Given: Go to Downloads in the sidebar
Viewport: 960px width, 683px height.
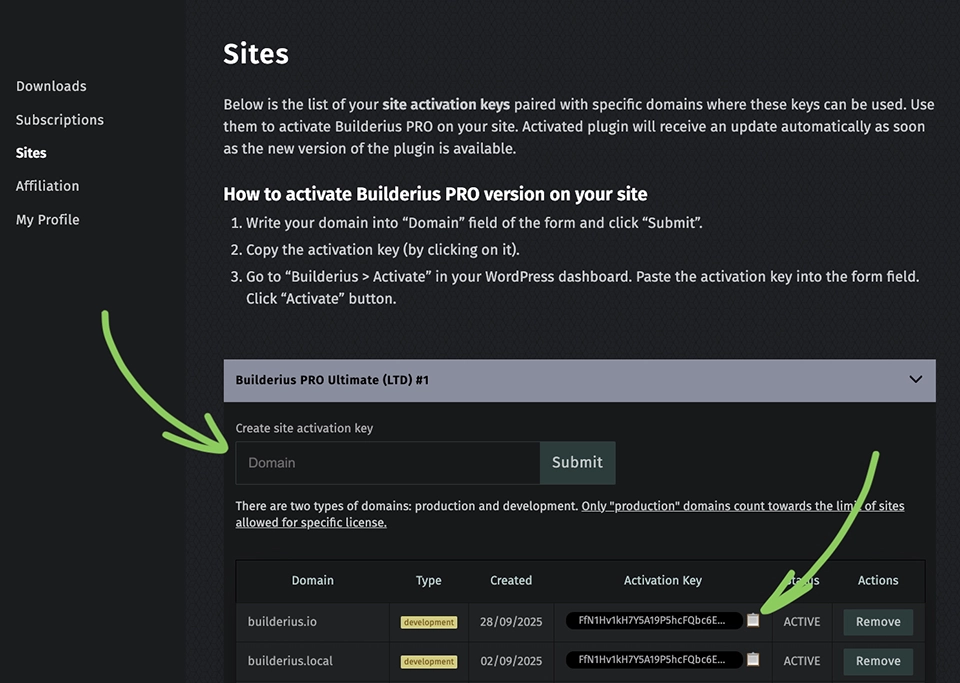Looking at the screenshot, I should (x=51, y=86).
